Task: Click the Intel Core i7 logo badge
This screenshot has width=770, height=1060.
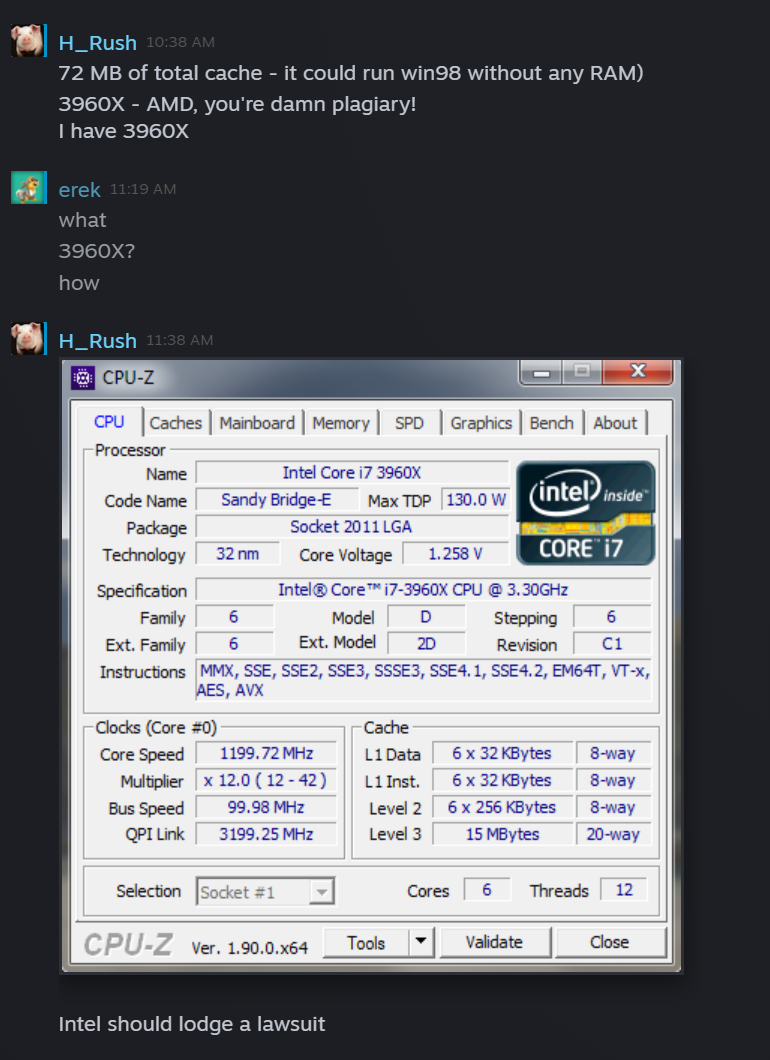Action: 585,513
